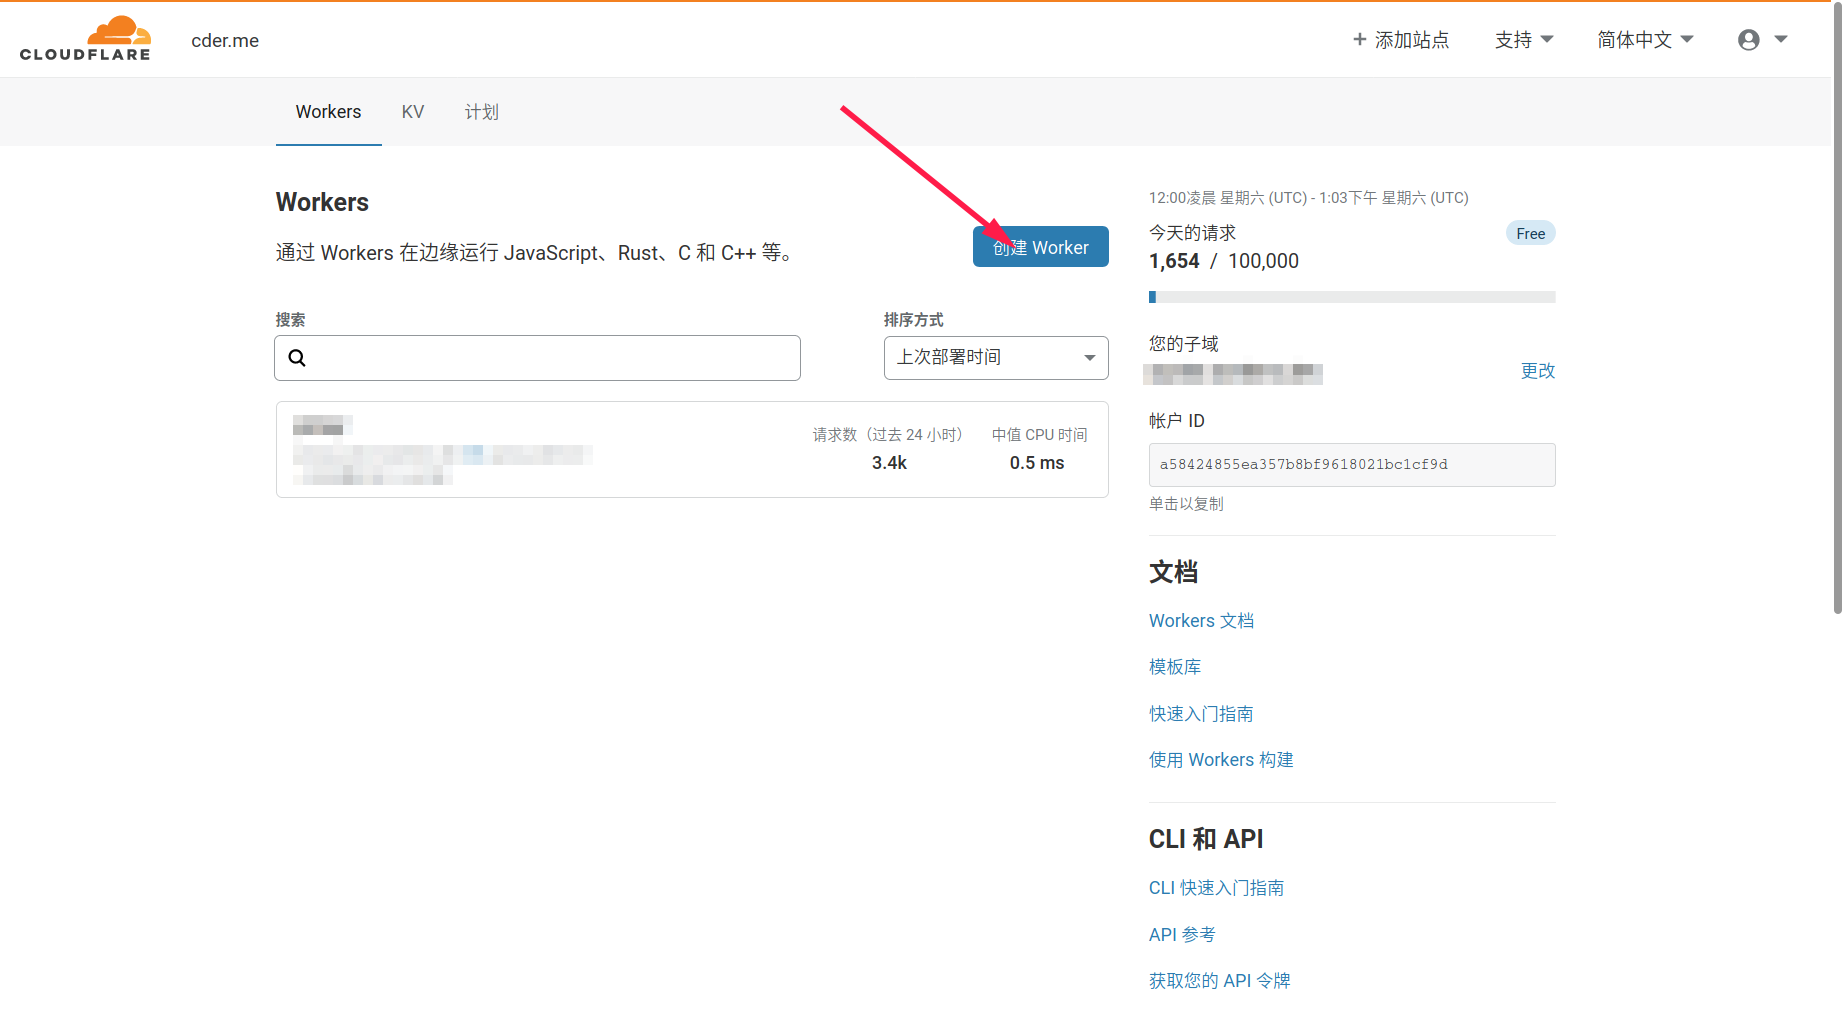Viewport: 1845px width, 1018px height.
Task: Open the 快速入门指南 link
Action: [x=1201, y=714]
